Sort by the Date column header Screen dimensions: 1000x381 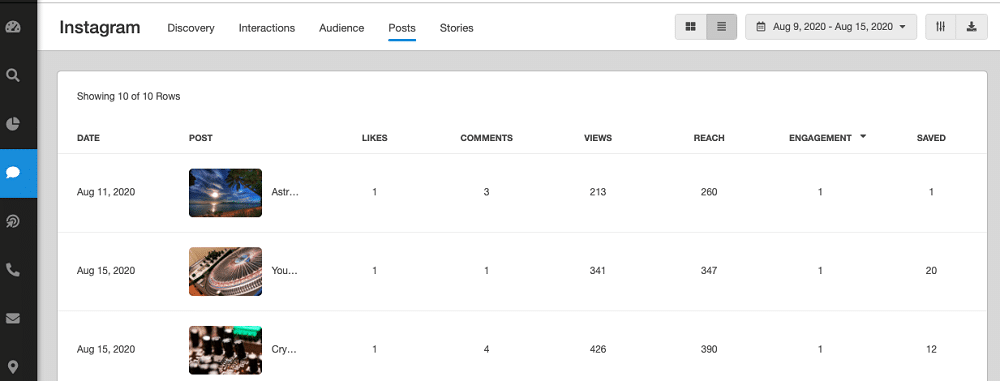click(x=89, y=138)
